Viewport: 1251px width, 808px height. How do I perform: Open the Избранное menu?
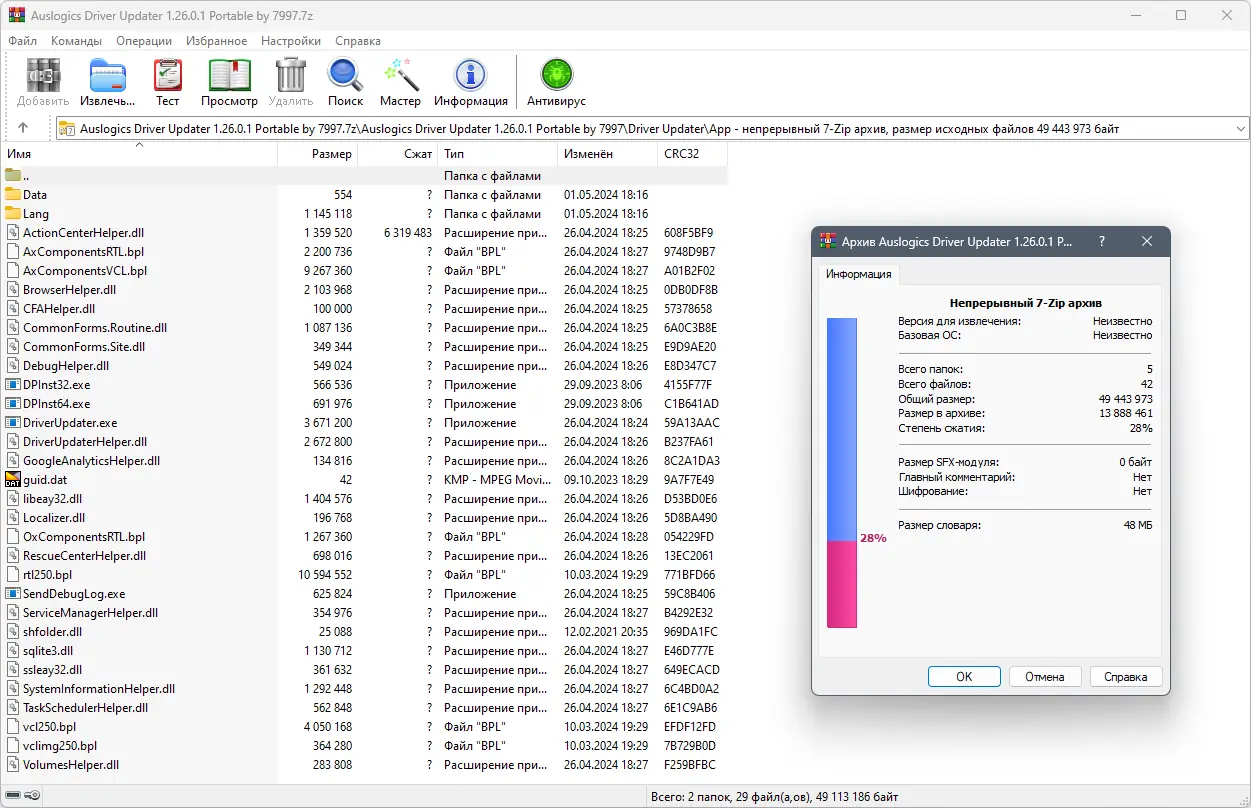(216, 41)
